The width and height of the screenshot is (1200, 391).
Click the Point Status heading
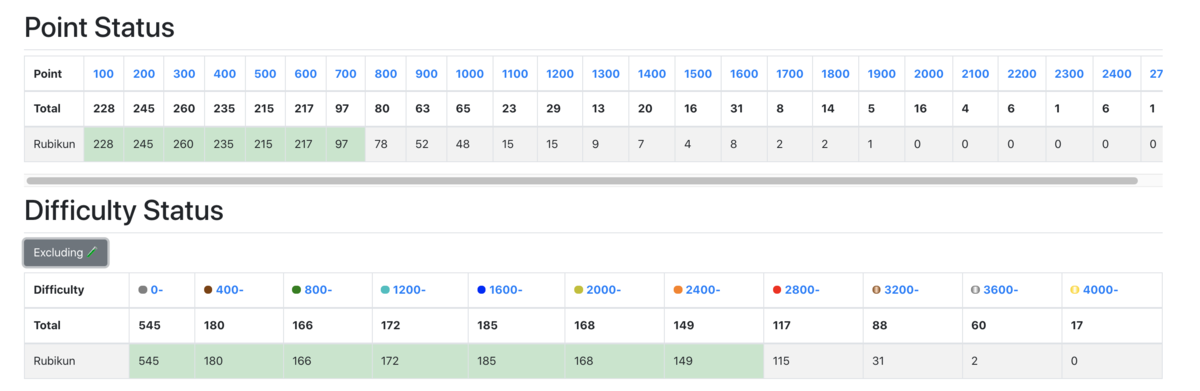(x=99, y=27)
